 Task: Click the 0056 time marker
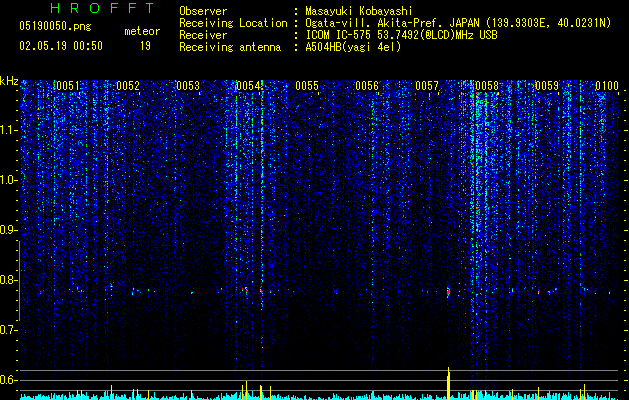click(367, 86)
